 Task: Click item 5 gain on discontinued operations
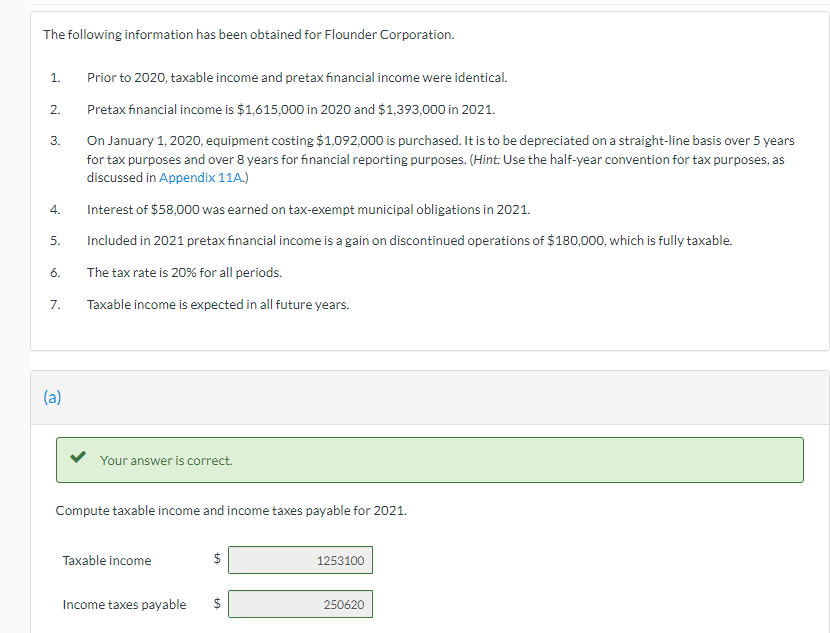coord(410,241)
